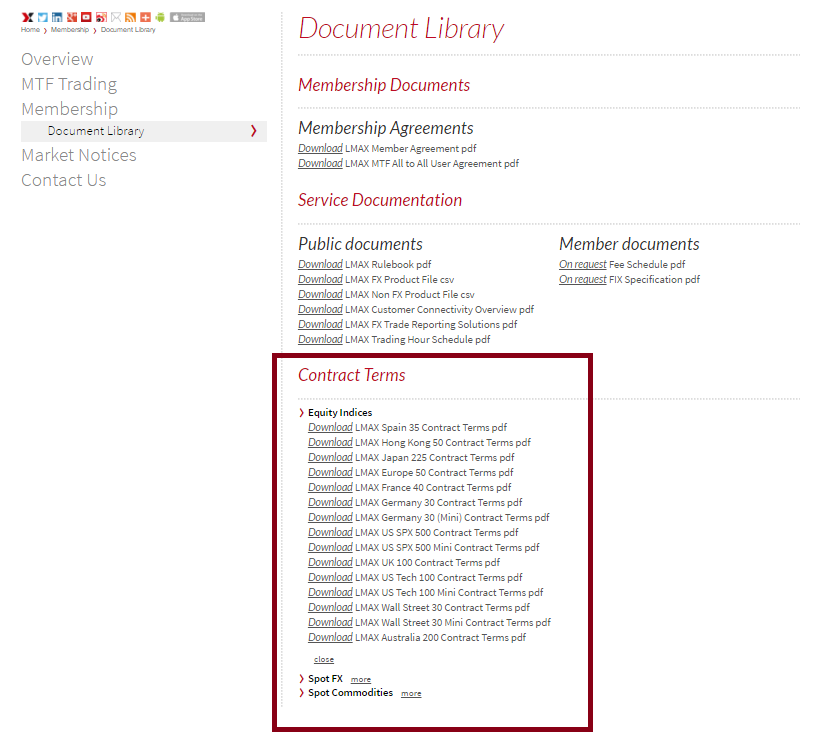Download LMAX Europe 50 Contract Terms
820x738 pixels.
(330, 473)
